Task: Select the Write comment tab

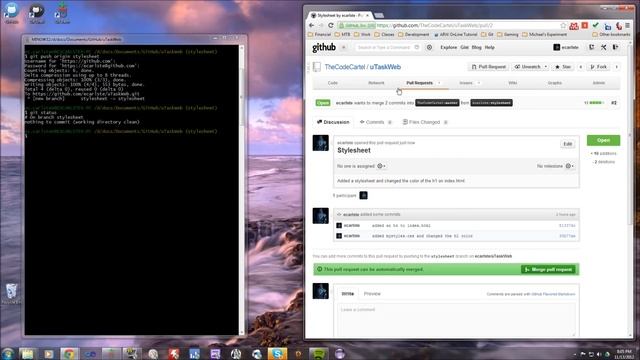Action: pos(348,294)
